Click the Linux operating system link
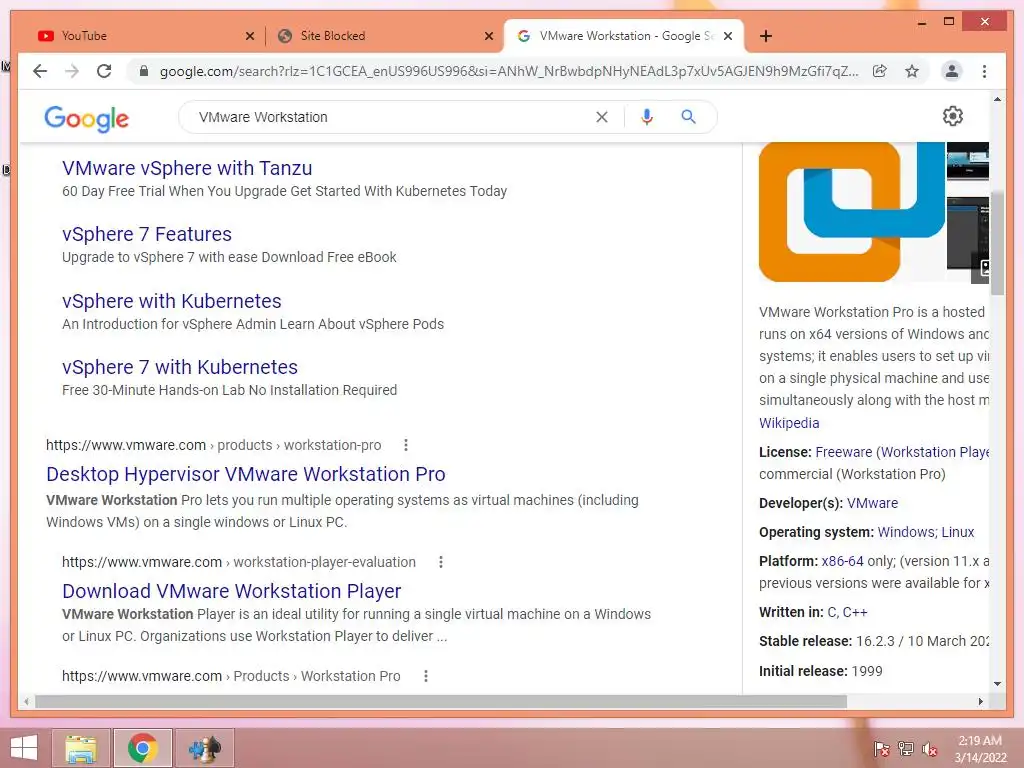Screen dimensions: 1024x768 [957, 532]
